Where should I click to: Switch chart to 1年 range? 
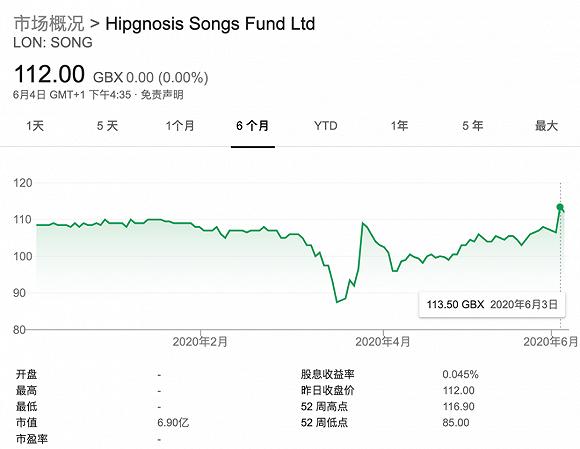click(399, 126)
